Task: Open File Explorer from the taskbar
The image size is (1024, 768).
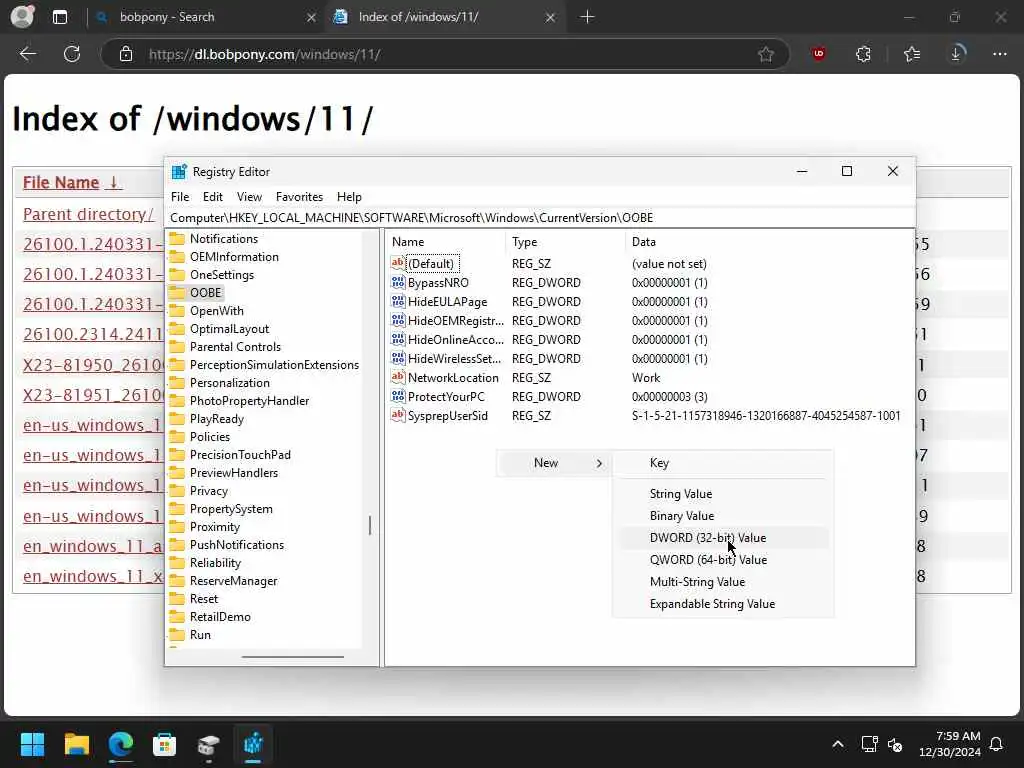Action: click(x=77, y=744)
